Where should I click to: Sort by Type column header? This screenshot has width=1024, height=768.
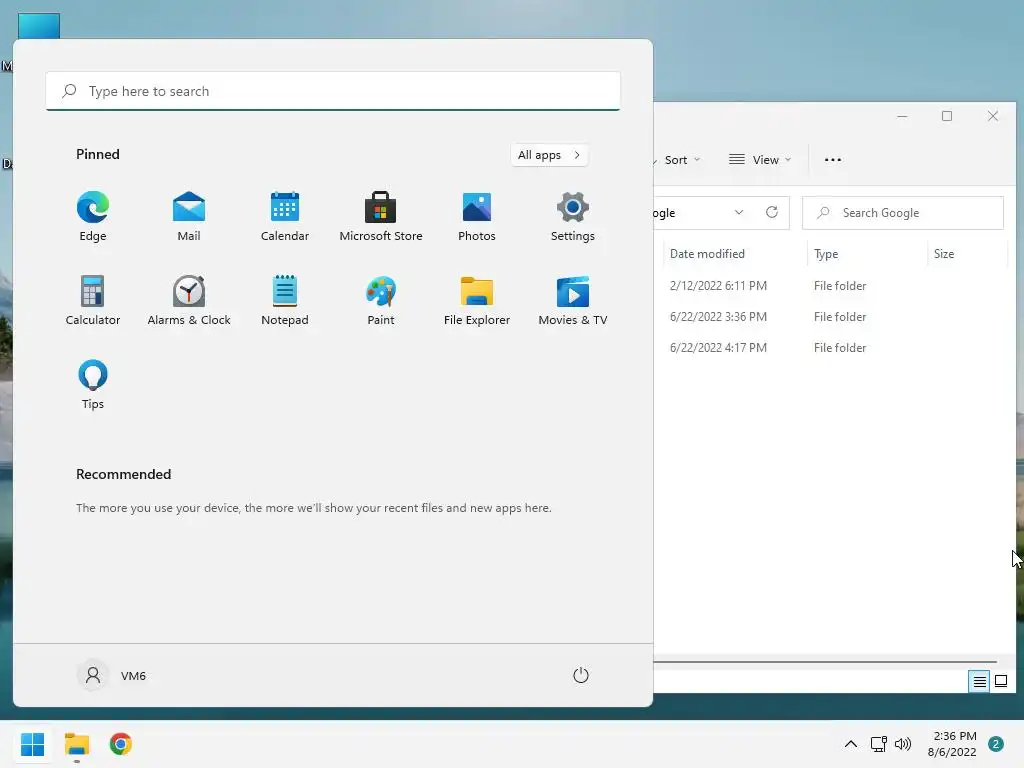coord(867,253)
